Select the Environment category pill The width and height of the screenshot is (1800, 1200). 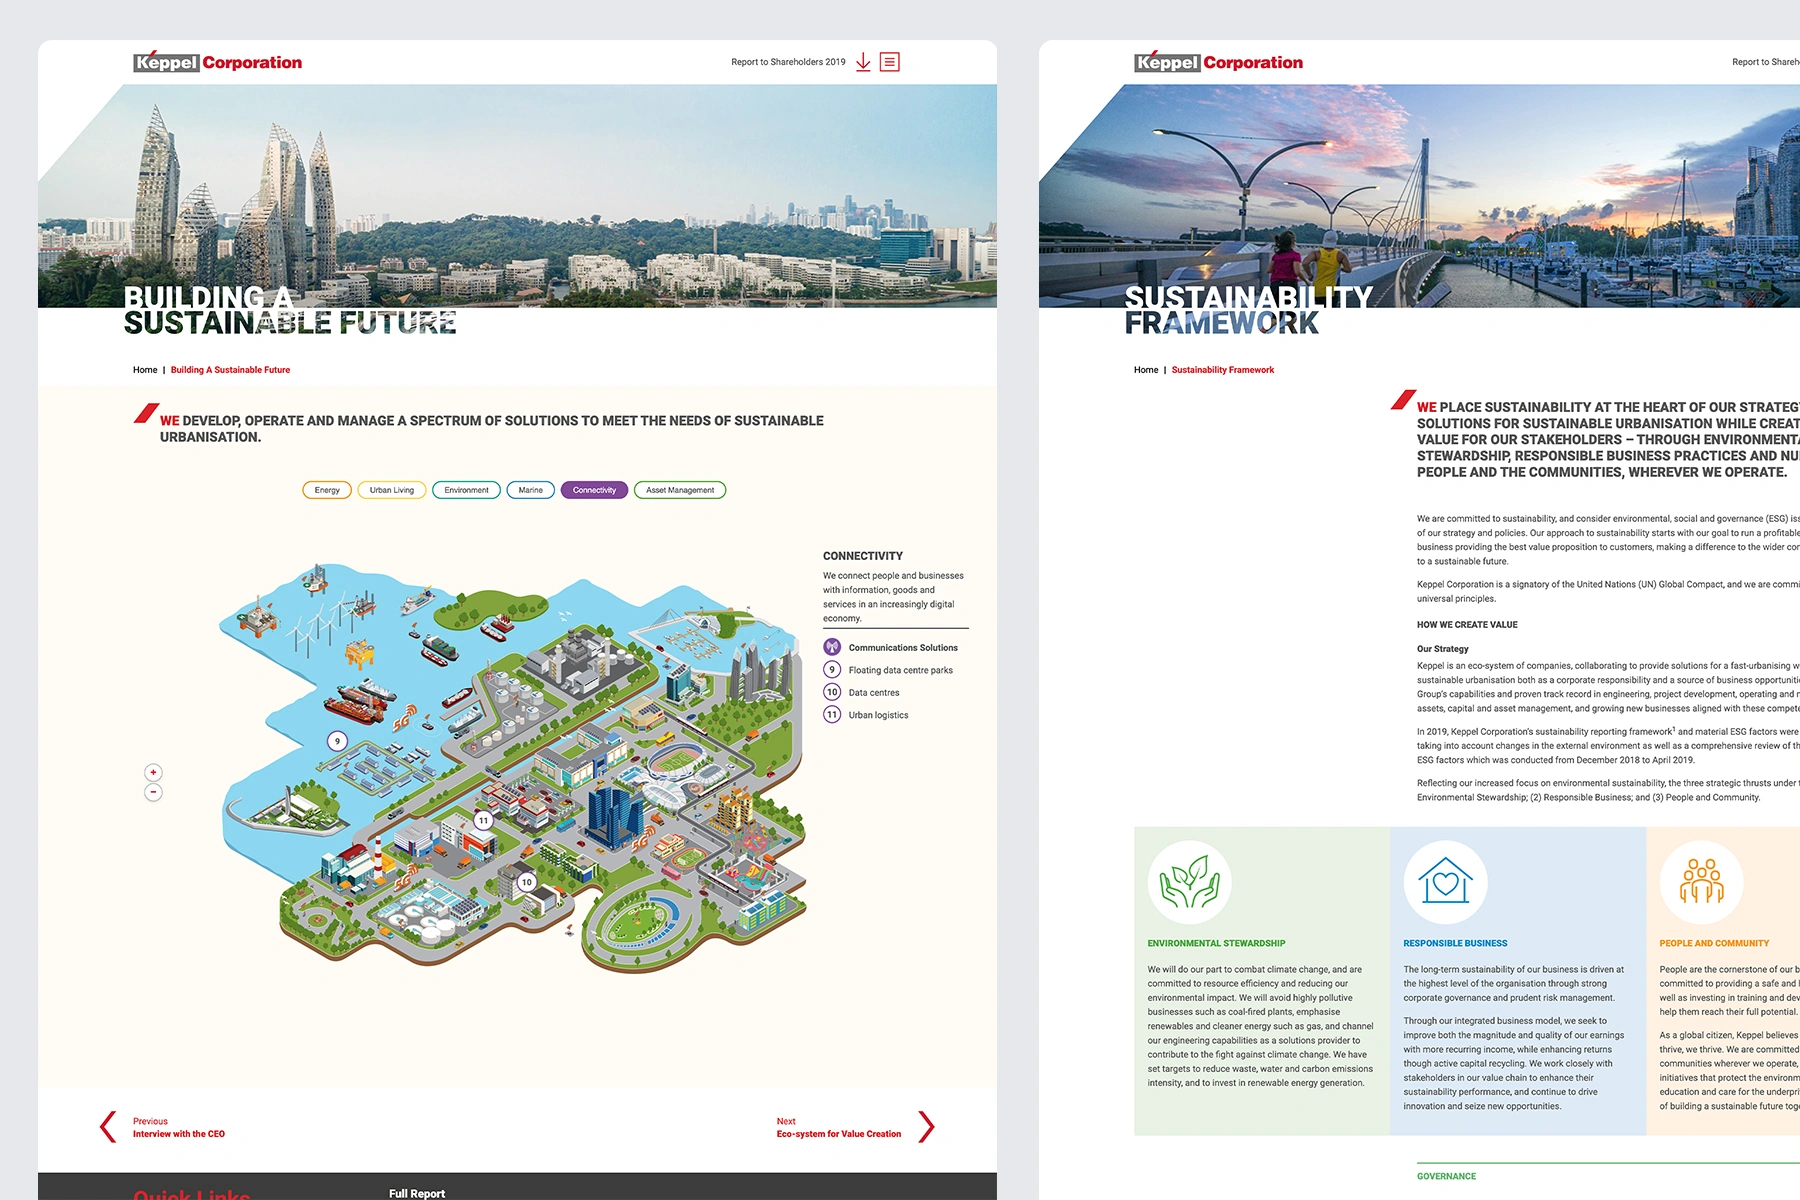(466, 490)
